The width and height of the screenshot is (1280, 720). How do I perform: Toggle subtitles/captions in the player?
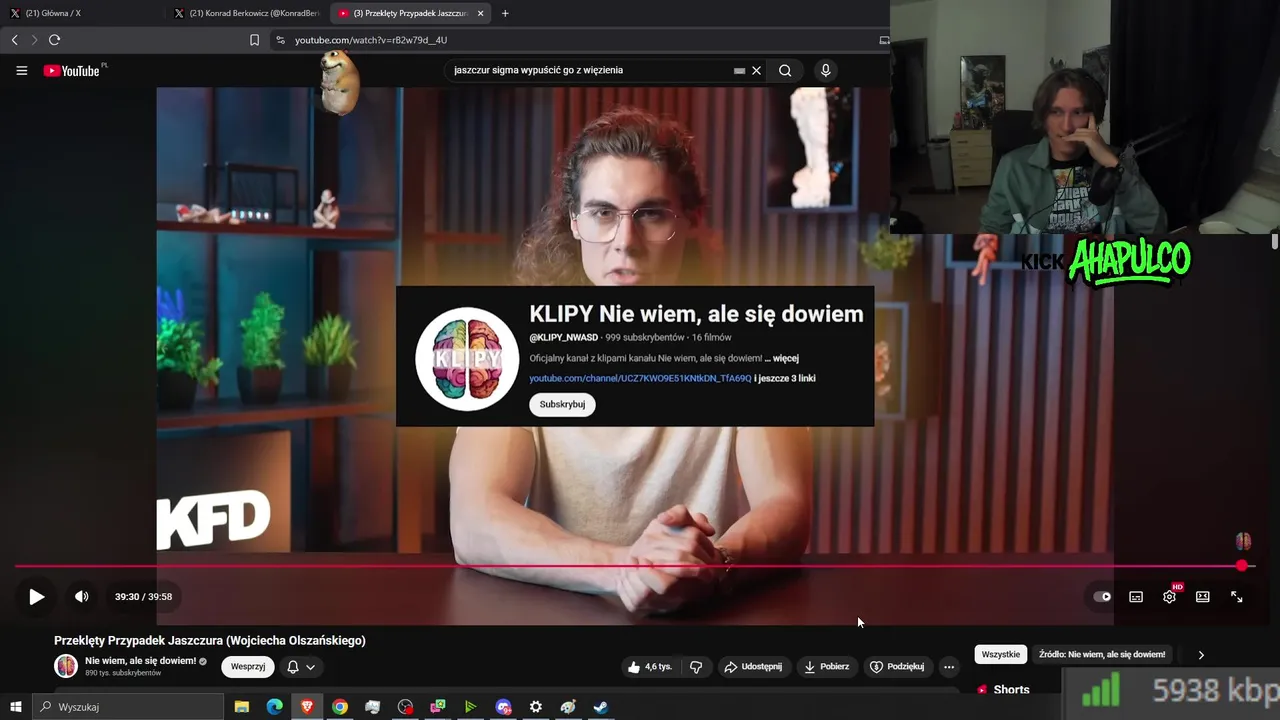tap(1136, 597)
